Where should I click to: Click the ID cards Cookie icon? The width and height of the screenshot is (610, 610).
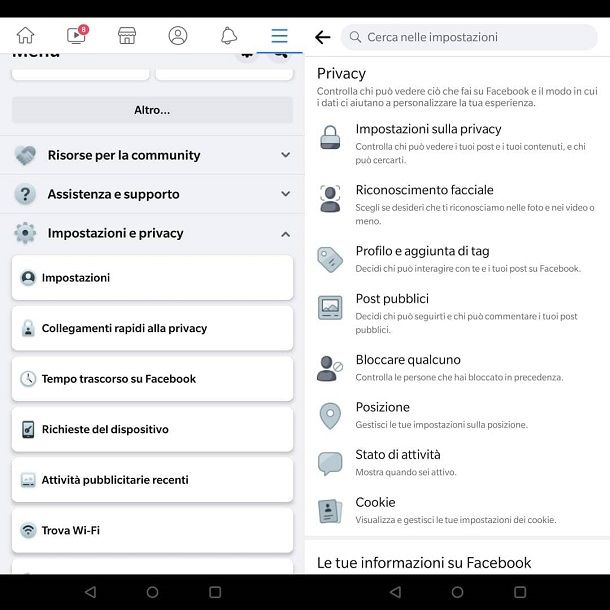(330, 511)
